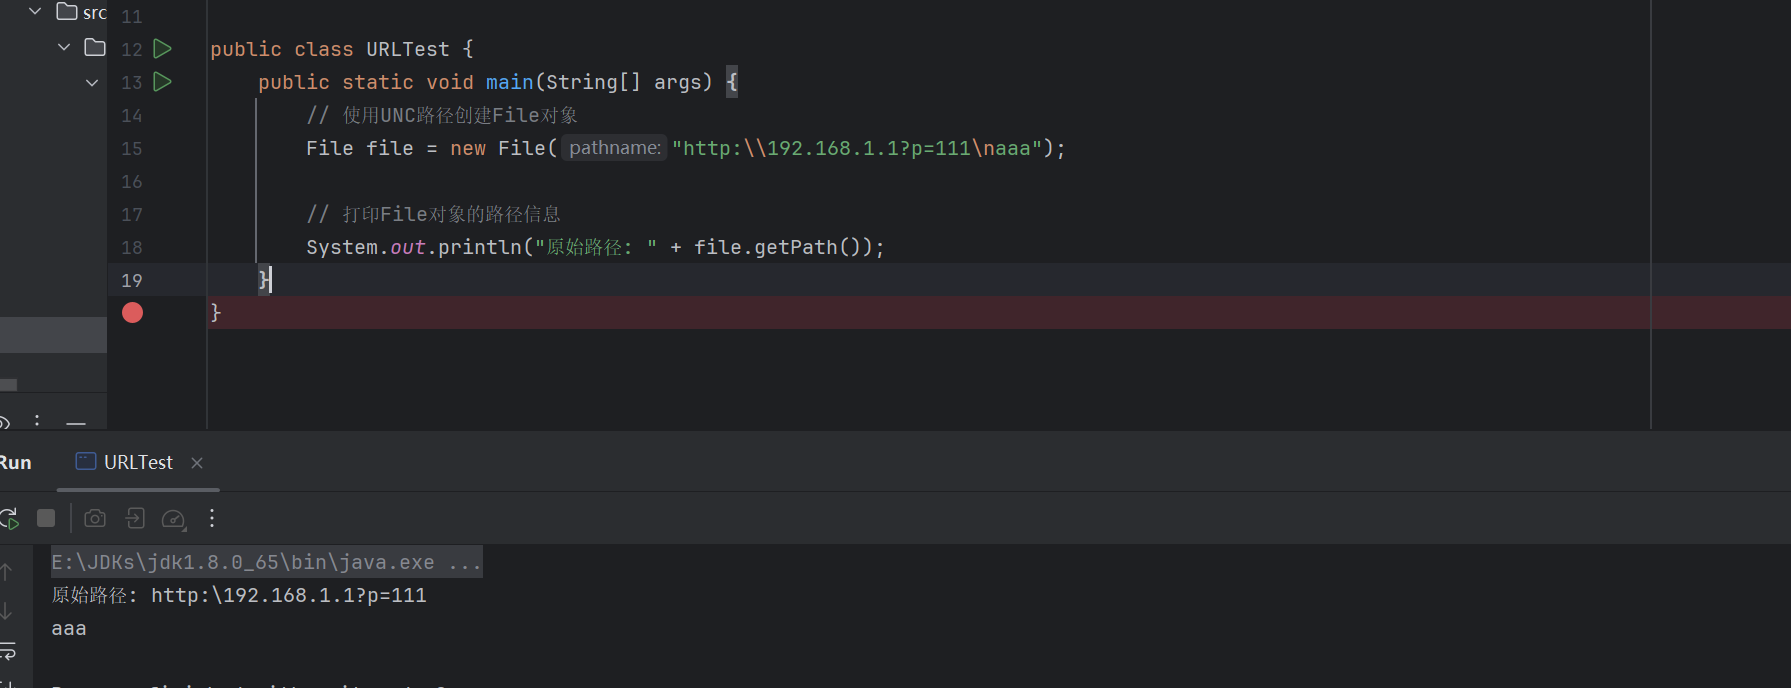
Task: Close the URLTest run tab
Action: [x=197, y=462]
